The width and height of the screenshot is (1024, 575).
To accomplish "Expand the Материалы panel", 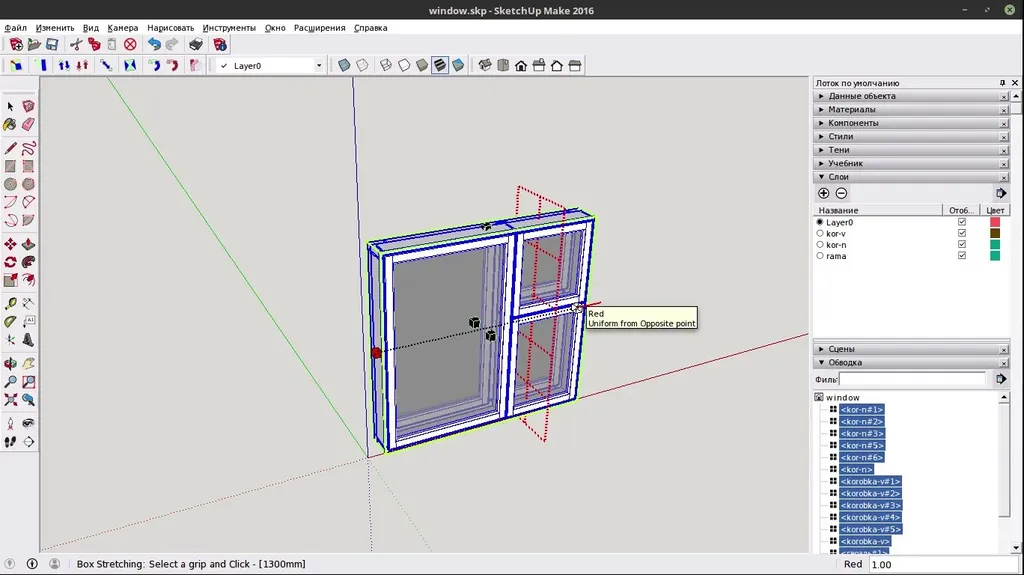I will coord(911,110).
